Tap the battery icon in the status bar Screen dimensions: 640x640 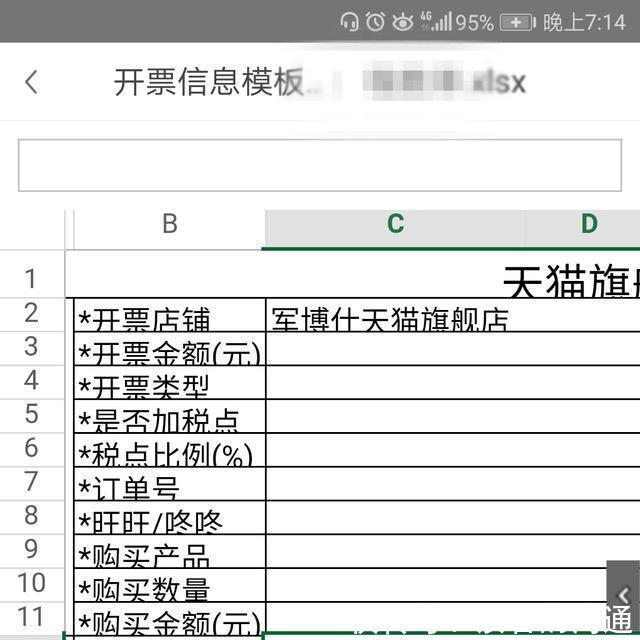(518, 22)
